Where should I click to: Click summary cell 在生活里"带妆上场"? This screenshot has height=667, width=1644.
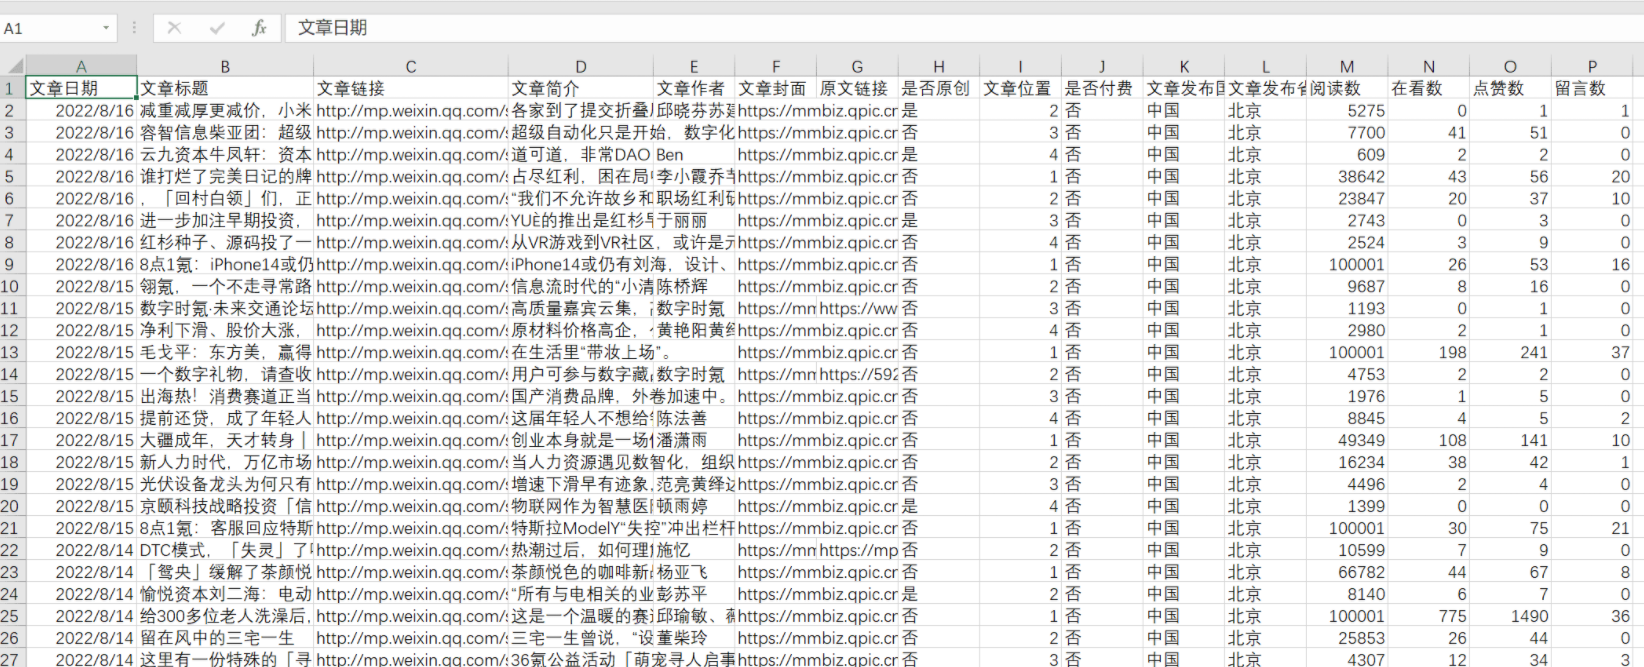[581, 352]
